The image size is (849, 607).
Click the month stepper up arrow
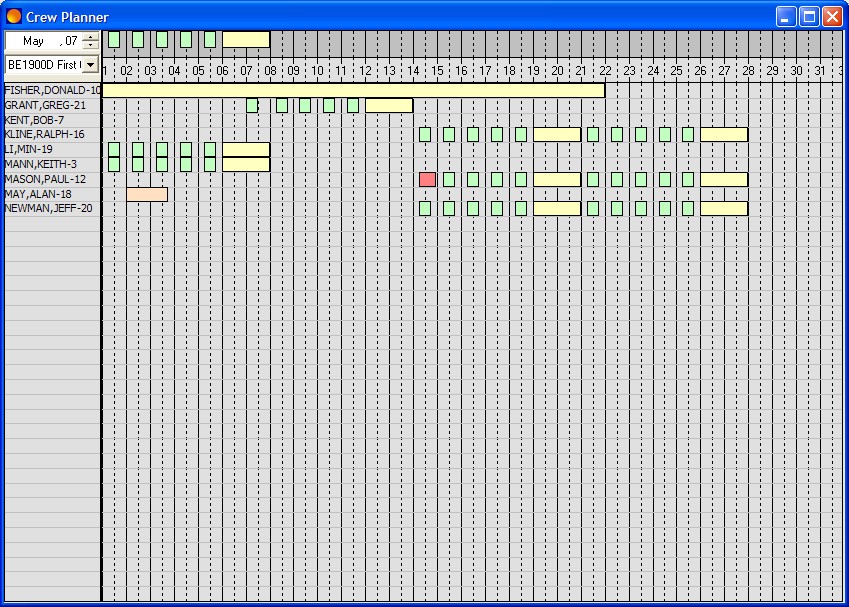[x=91, y=36]
